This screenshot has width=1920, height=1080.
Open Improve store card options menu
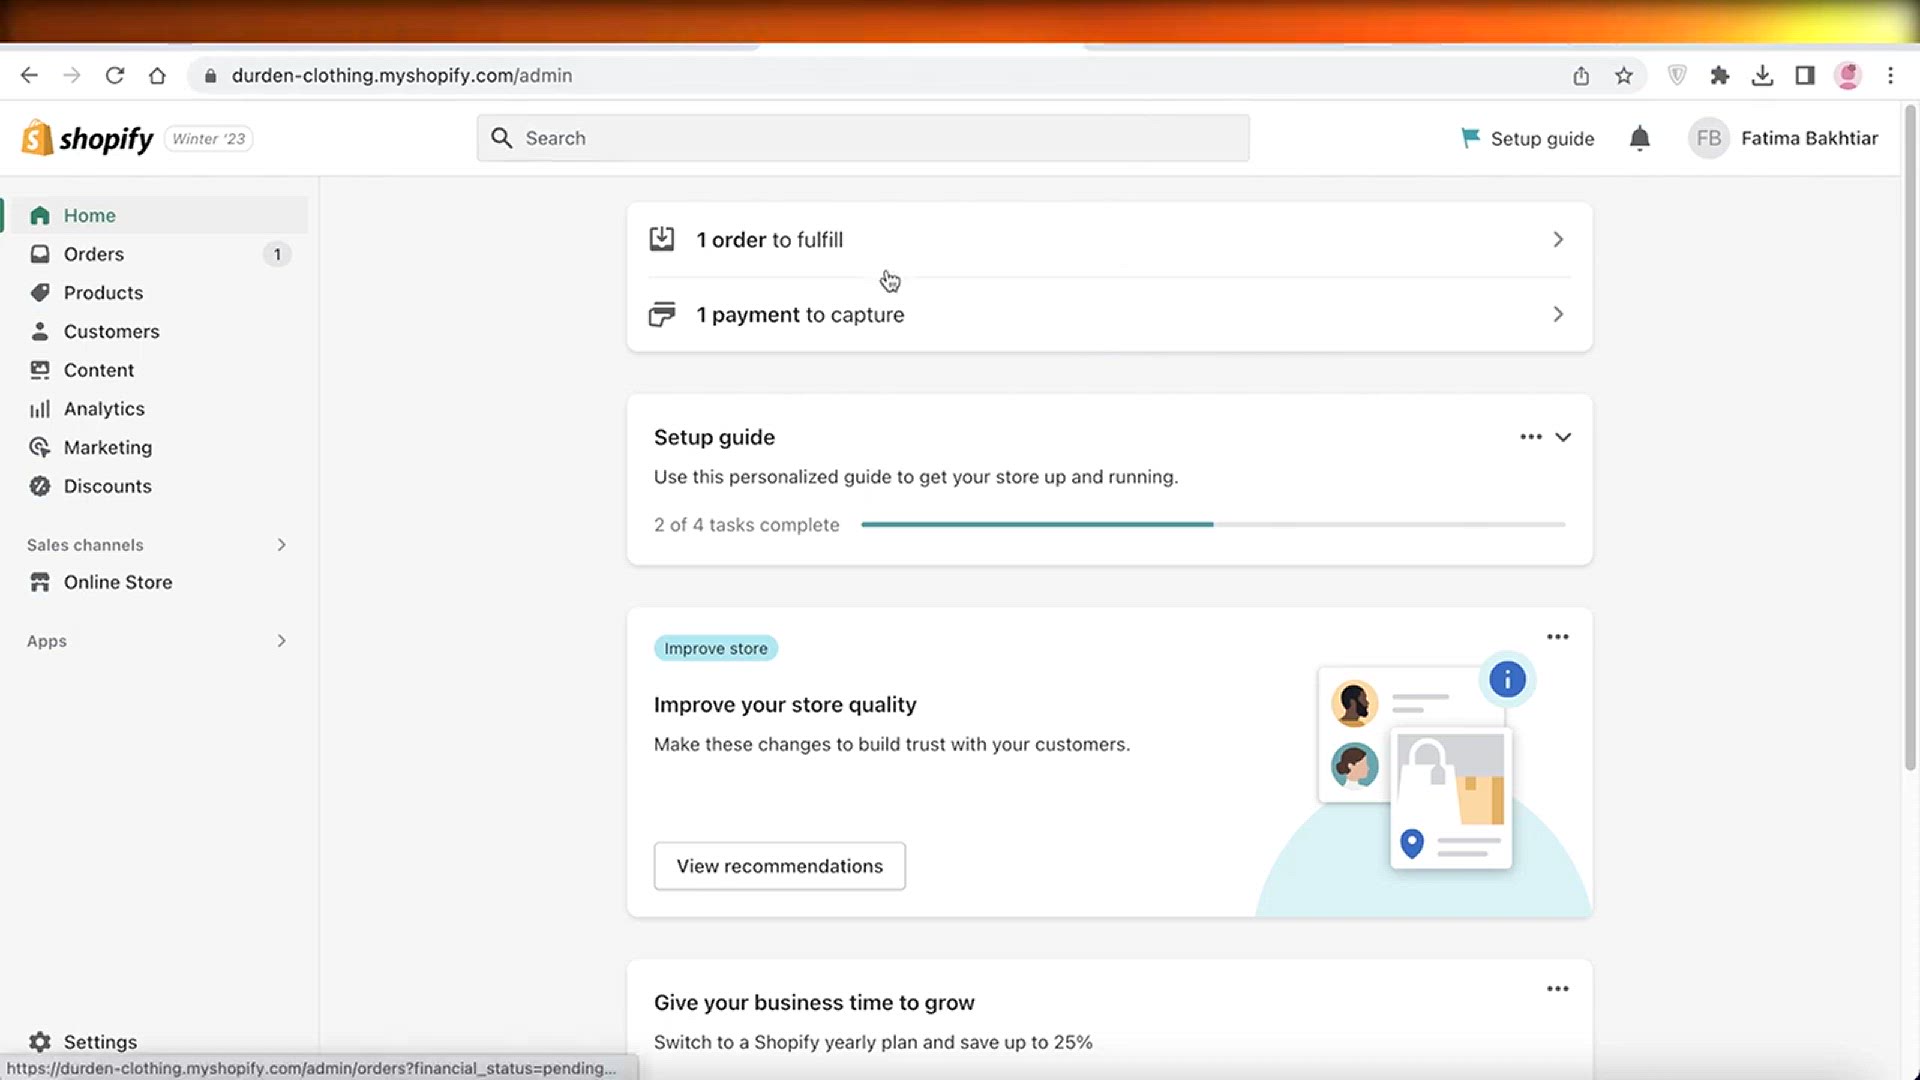[x=1558, y=637]
